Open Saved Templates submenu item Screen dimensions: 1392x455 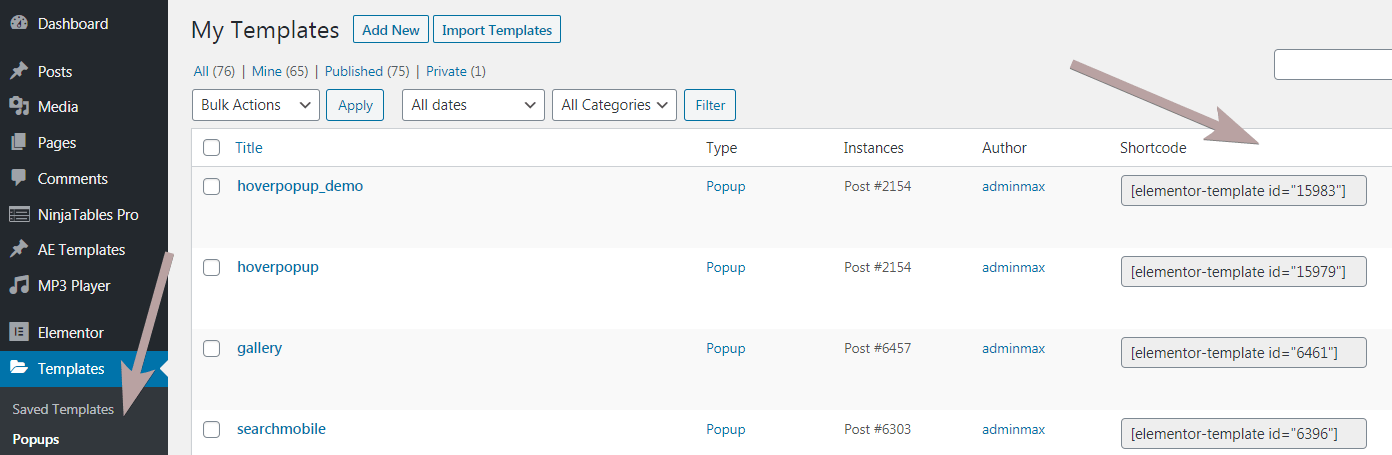[x=63, y=409]
